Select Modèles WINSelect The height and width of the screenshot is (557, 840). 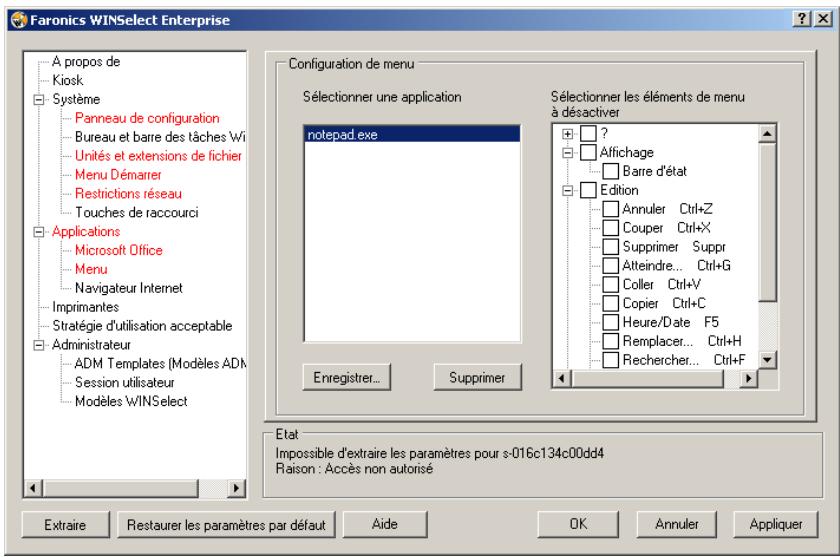(131, 401)
